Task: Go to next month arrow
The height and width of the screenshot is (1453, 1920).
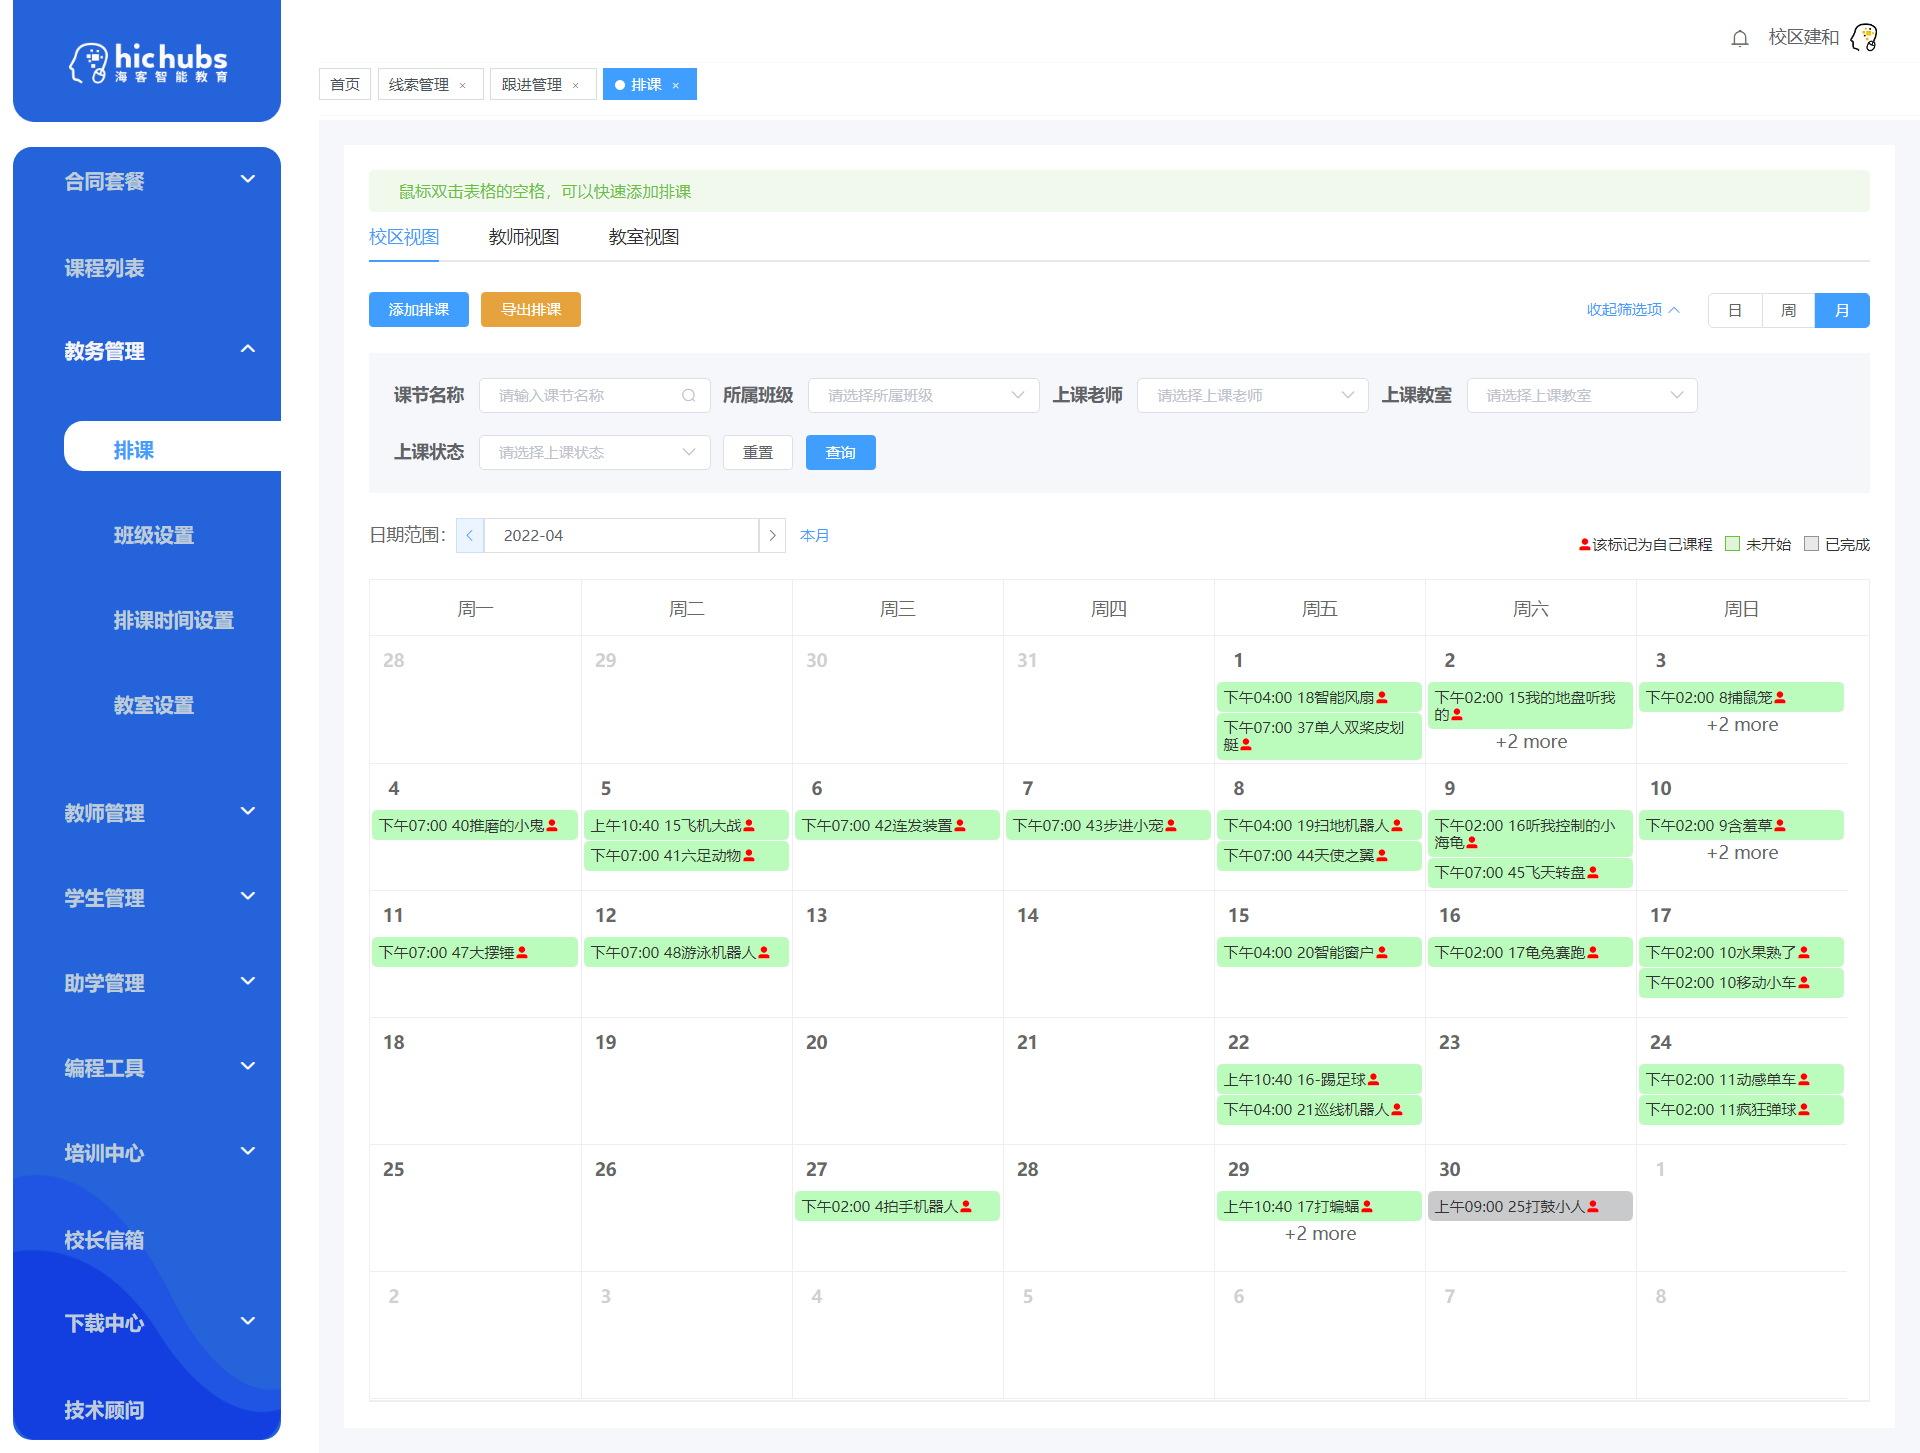Action: [772, 536]
